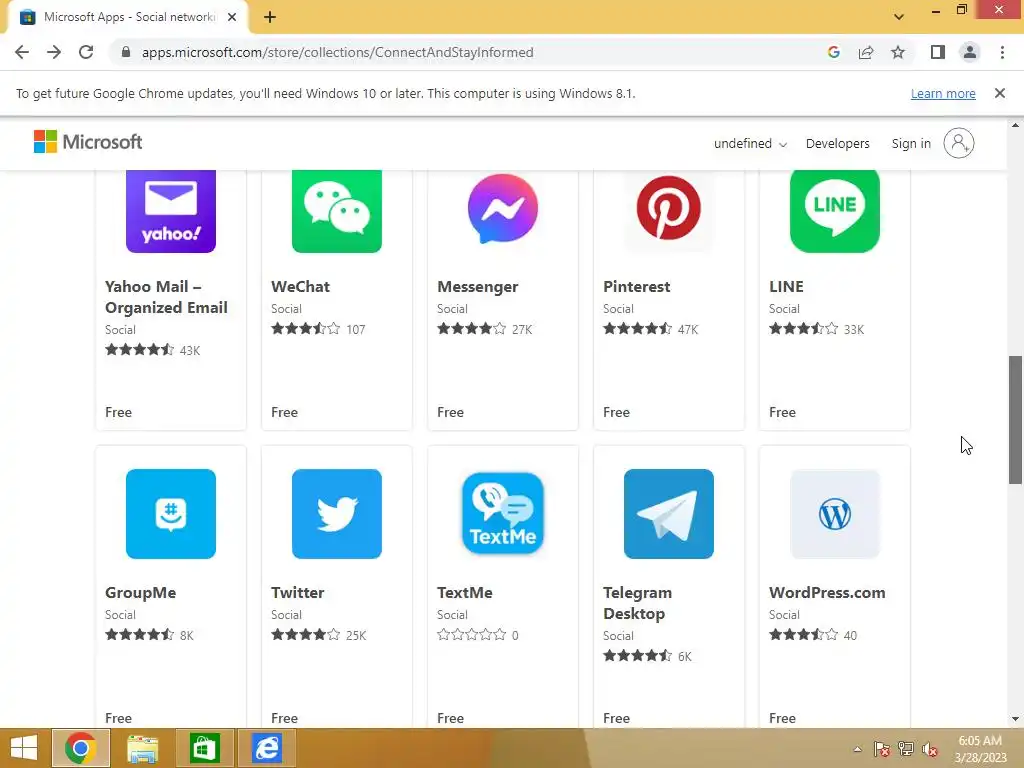Click Pinterest star rating 47K
Screen dimensions: 1024x768
(650, 329)
